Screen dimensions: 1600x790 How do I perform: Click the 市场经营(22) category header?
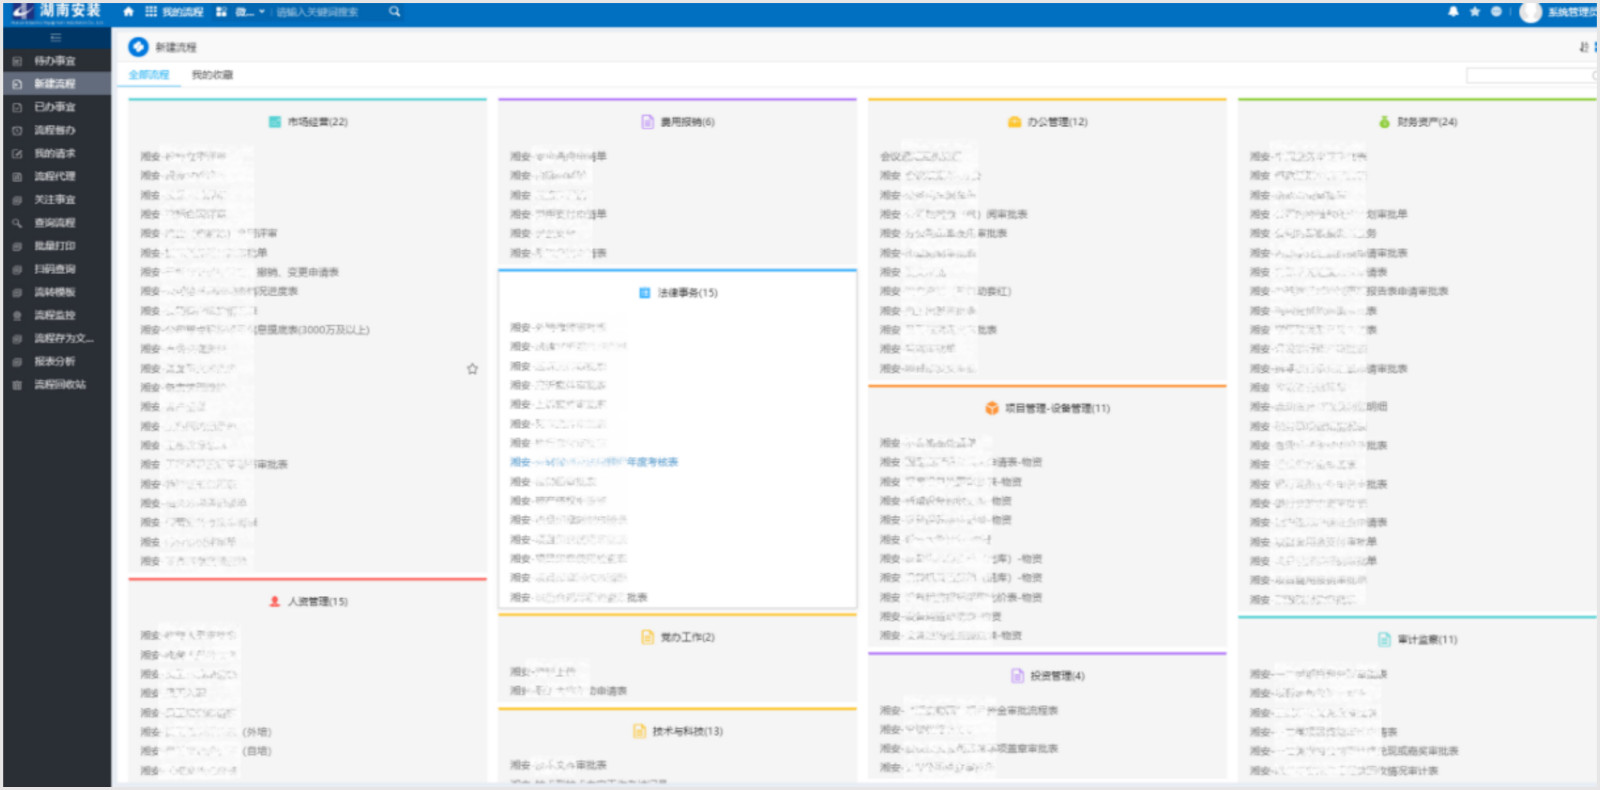[x=308, y=122]
